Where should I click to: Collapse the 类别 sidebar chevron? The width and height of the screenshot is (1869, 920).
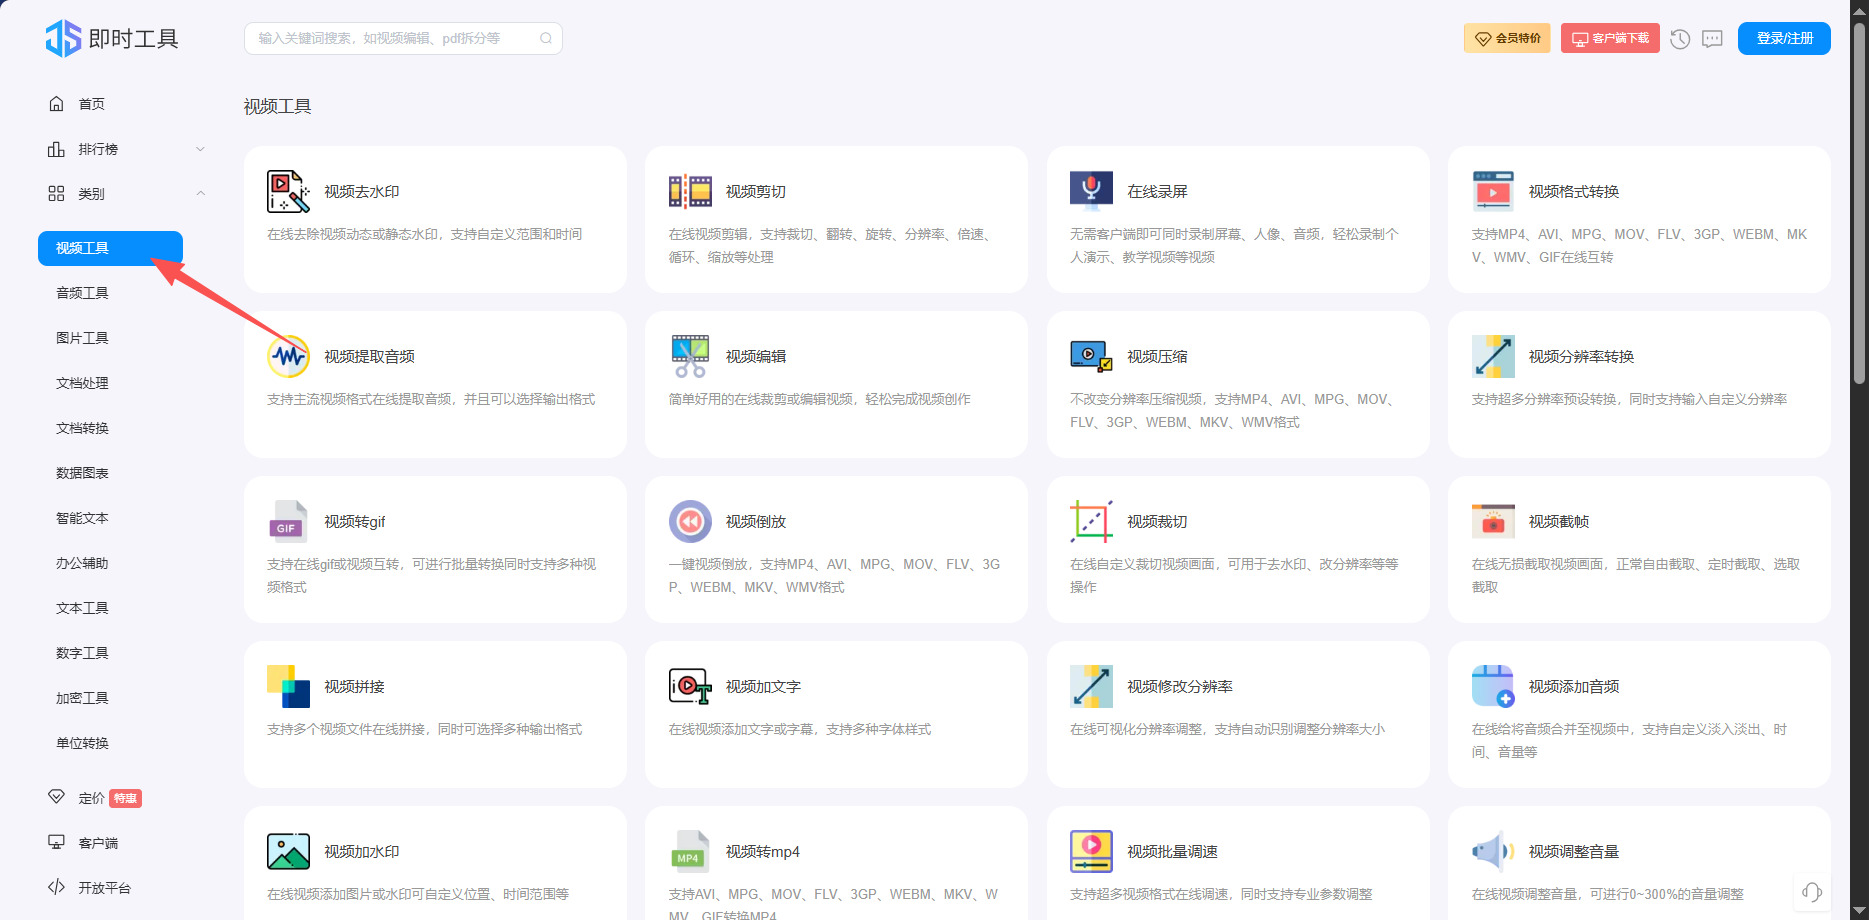tap(200, 194)
